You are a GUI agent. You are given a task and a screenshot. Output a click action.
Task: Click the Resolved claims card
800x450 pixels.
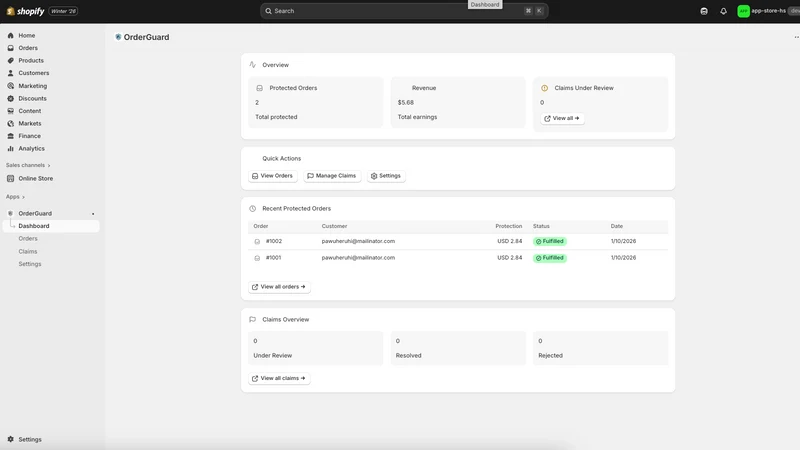pyautogui.click(x=458, y=348)
